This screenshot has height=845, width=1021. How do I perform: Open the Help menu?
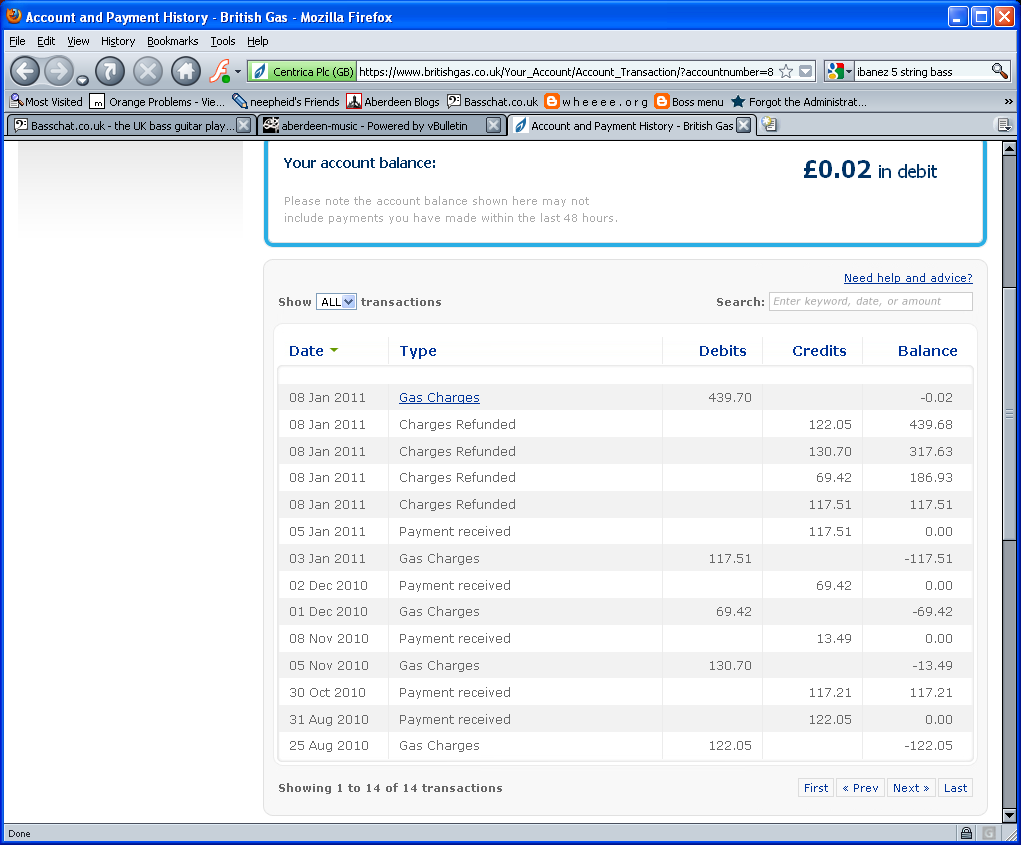tap(257, 41)
